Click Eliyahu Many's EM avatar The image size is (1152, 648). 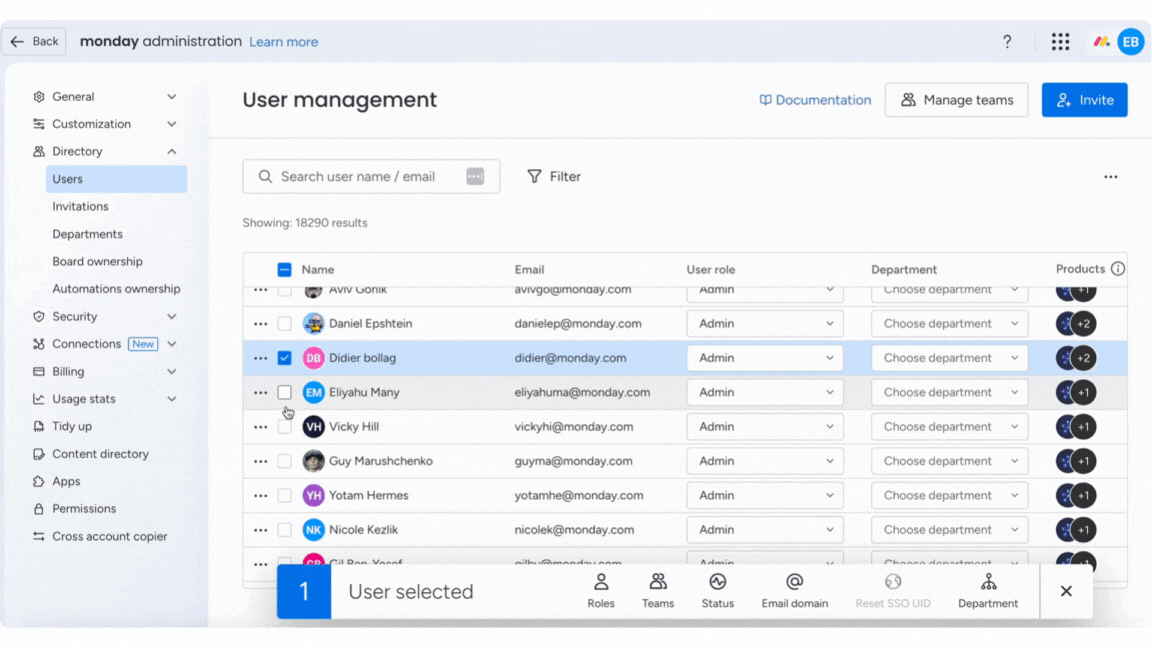tap(314, 392)
